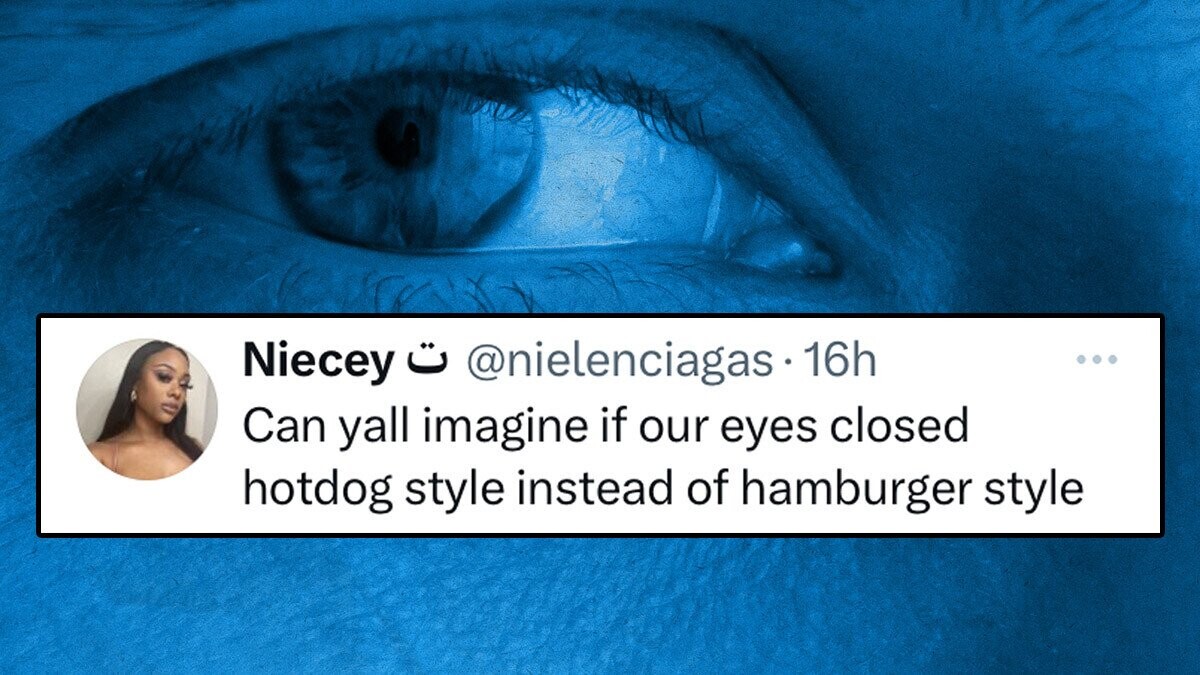The width and height of the screenshot is (1200, 675).
Task: Click the ت symbol beside Niecey
Action: pyautogui.click(x=426, y=362)
